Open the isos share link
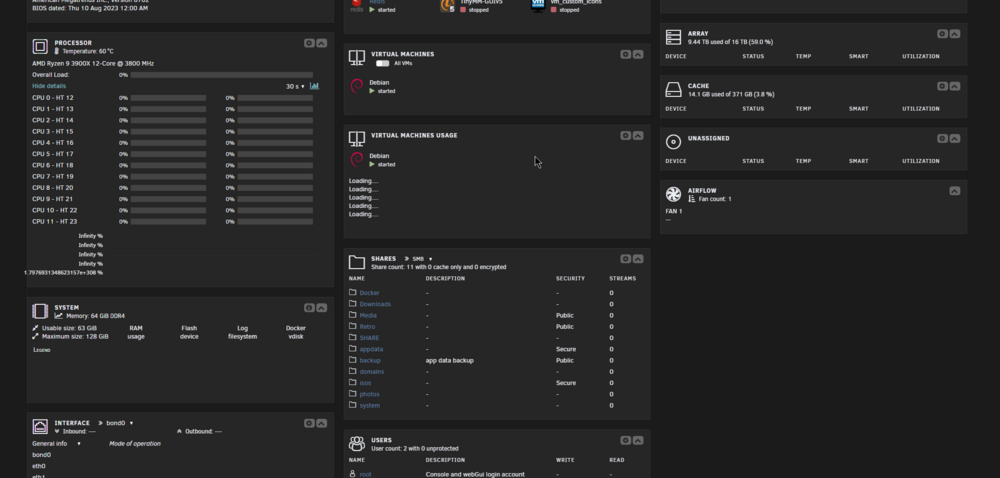 tap(365, 383)
